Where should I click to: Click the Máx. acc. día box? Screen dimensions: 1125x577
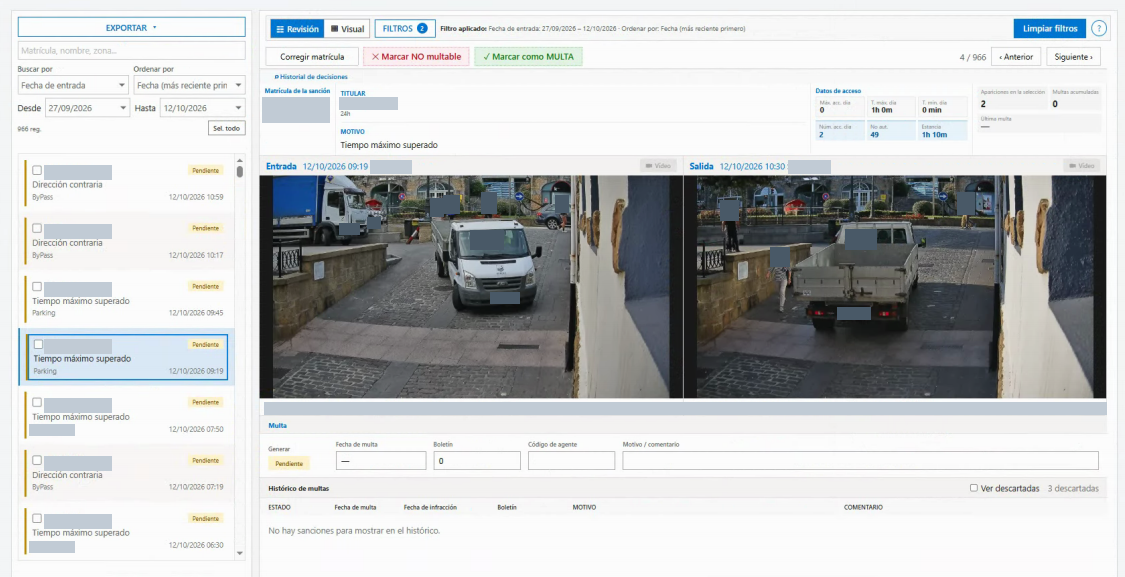click(x=840, y=107)
